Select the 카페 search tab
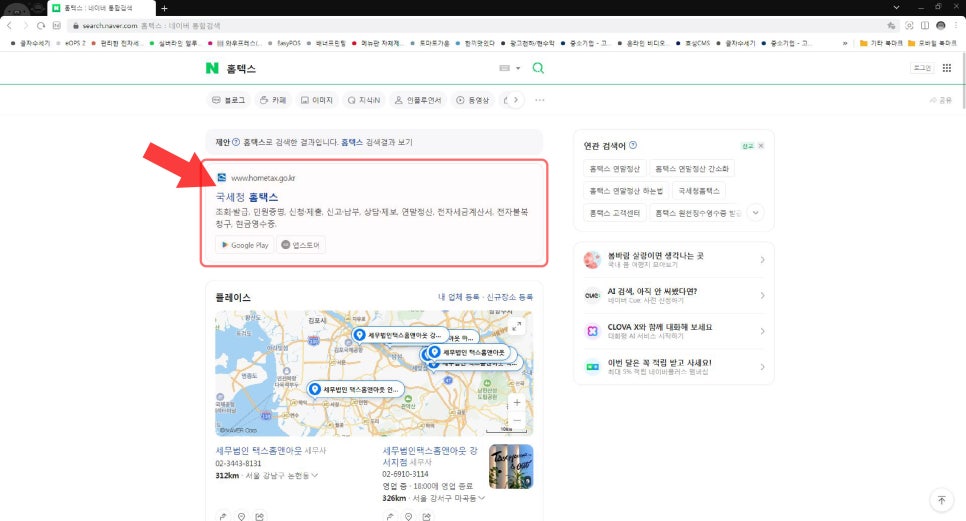 coord(273,100)
